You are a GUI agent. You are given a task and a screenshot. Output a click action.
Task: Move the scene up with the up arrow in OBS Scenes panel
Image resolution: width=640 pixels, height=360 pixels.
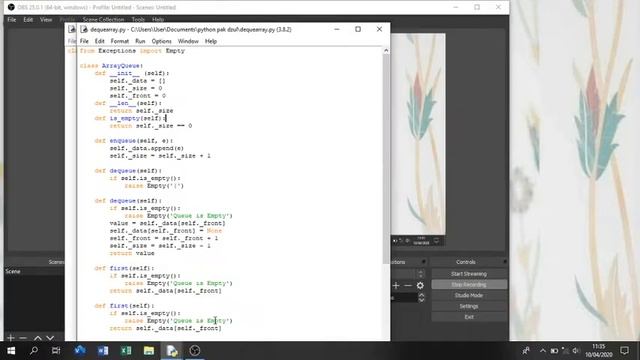tap(38, 338)
